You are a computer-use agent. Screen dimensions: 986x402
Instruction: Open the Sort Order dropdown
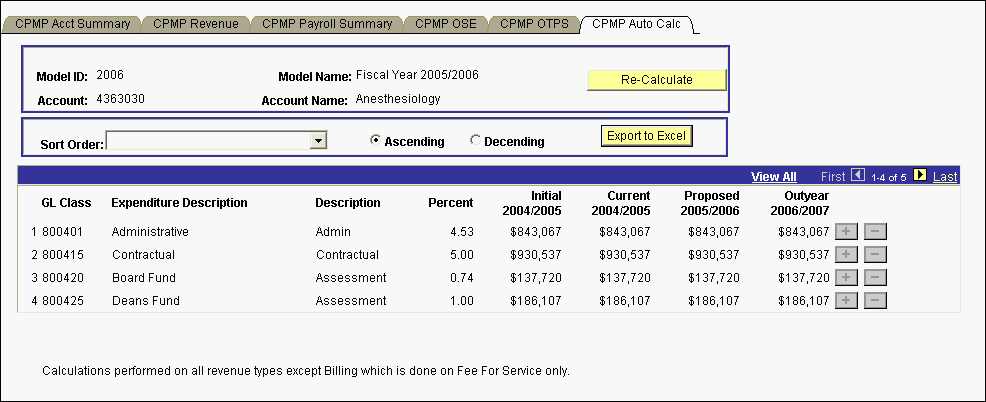[x=318, y=141]
